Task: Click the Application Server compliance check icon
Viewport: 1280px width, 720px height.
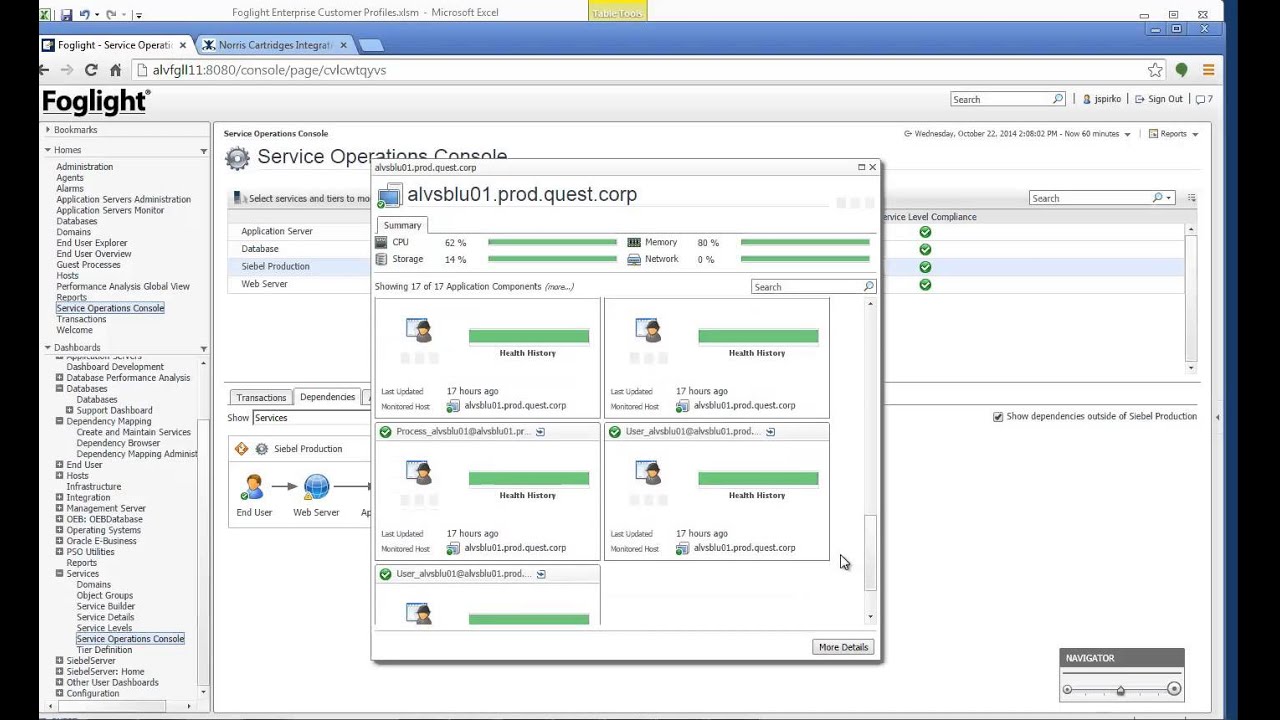Action: point(925,232)
